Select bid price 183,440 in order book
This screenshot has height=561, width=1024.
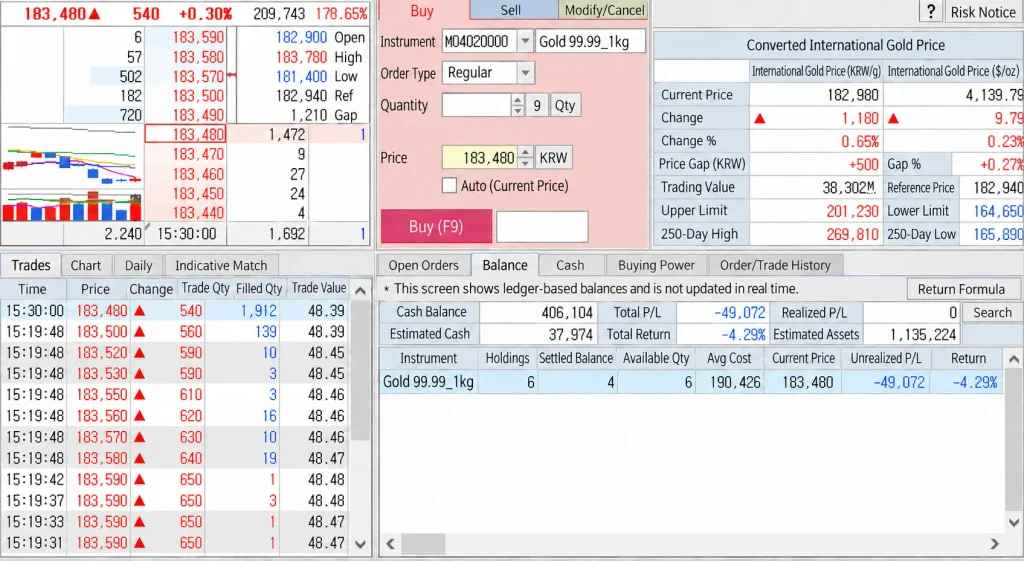[185, 213]
